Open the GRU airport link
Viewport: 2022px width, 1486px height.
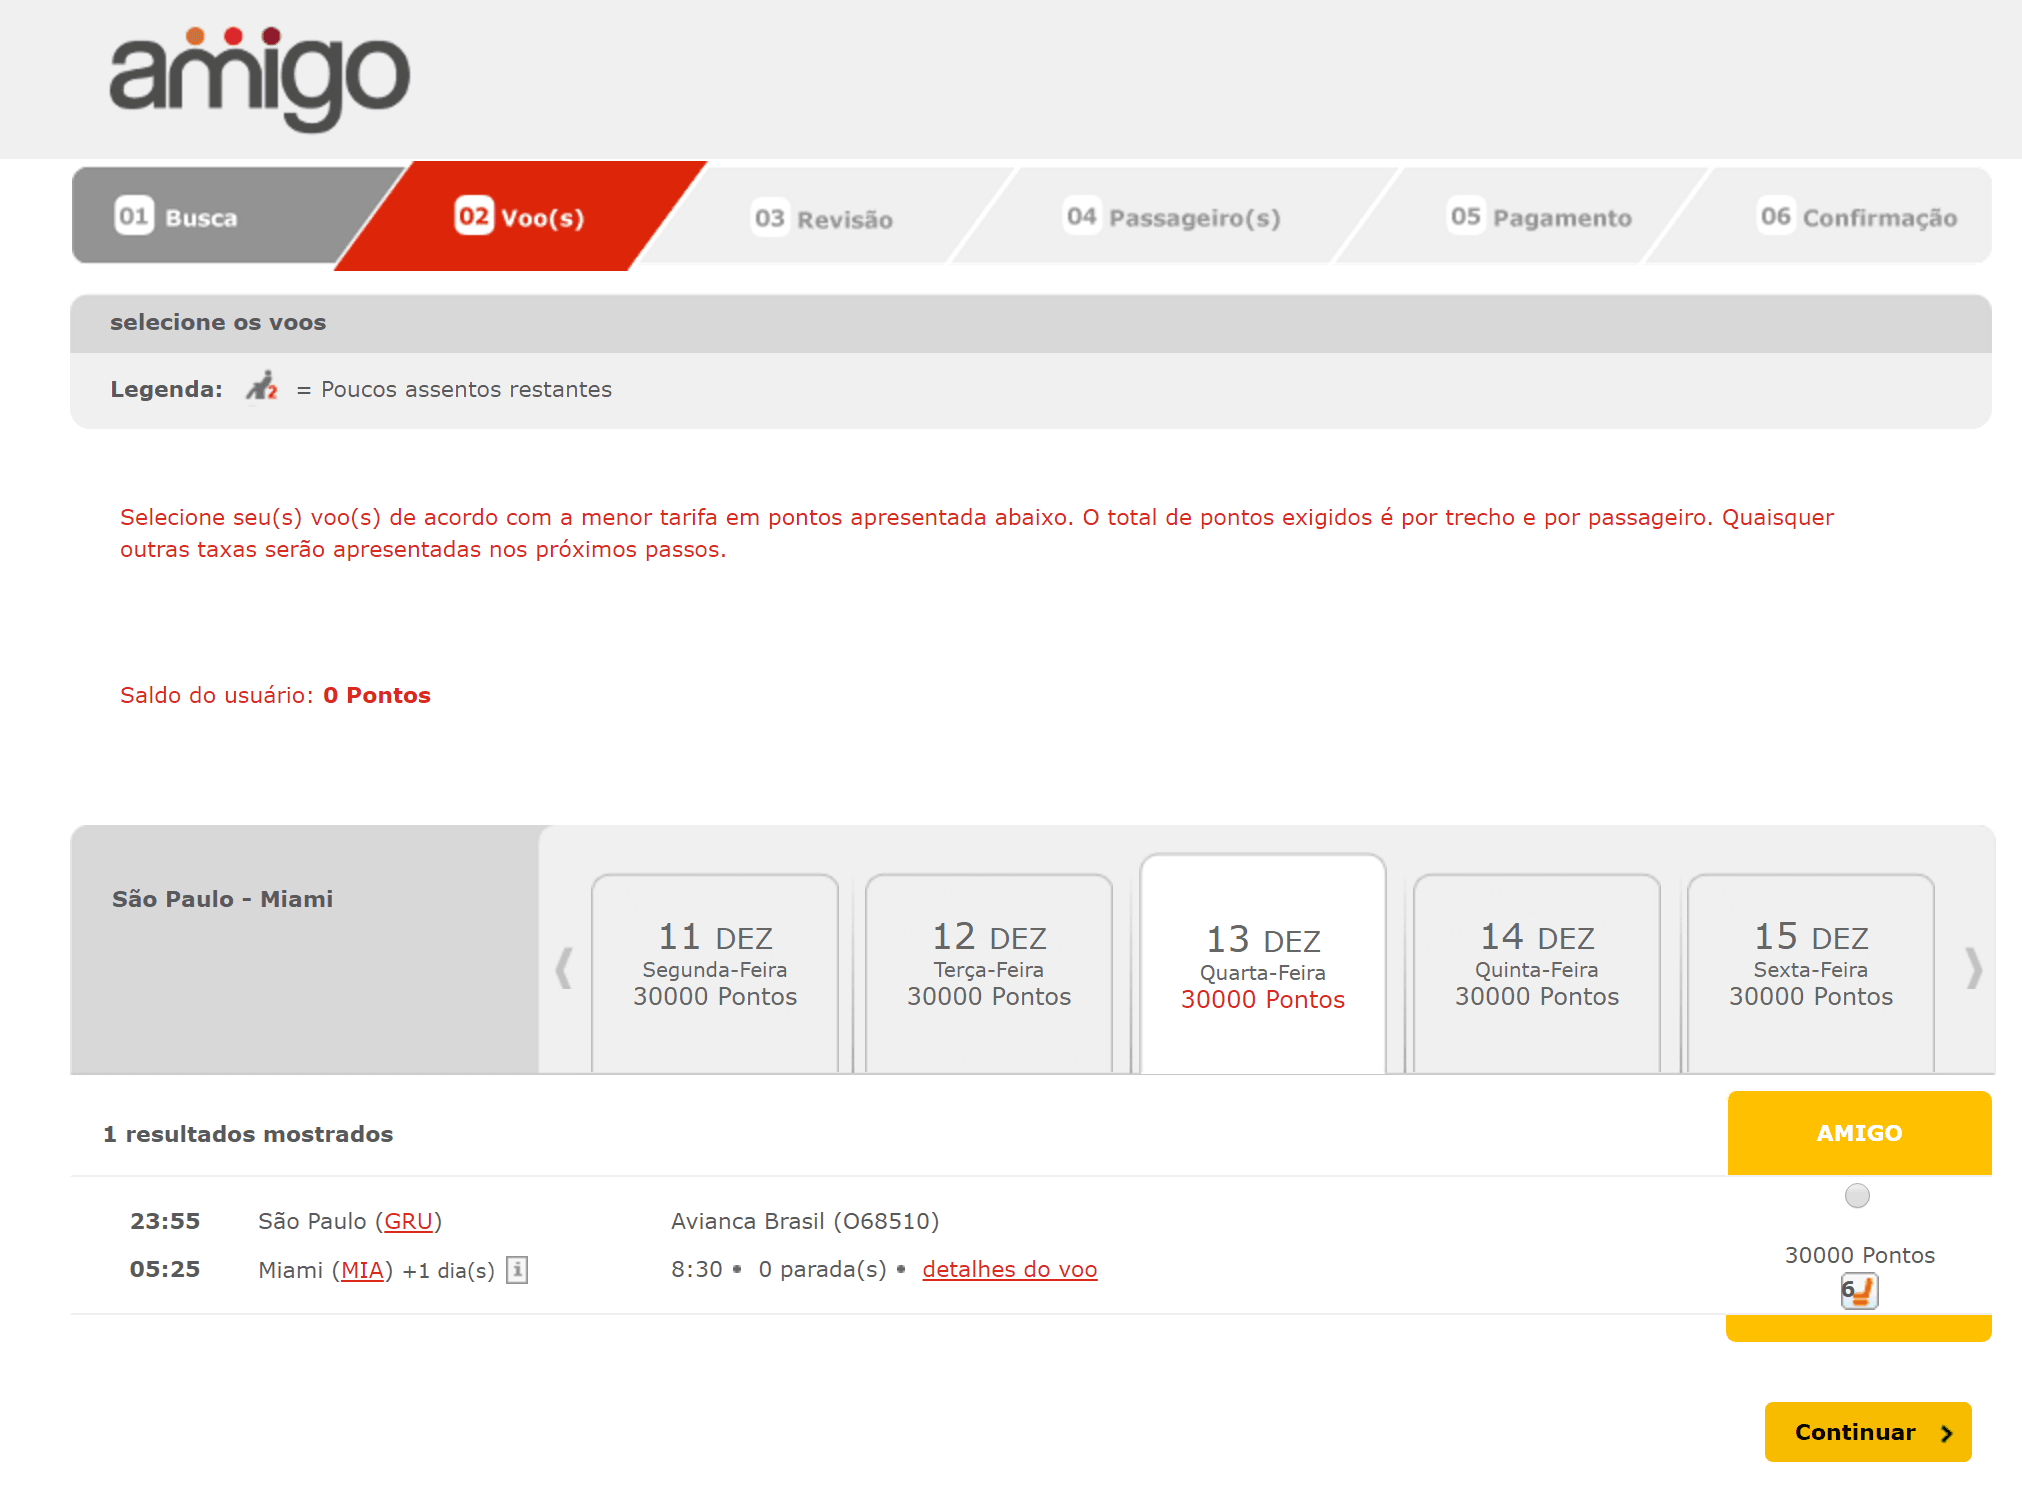409,1221
